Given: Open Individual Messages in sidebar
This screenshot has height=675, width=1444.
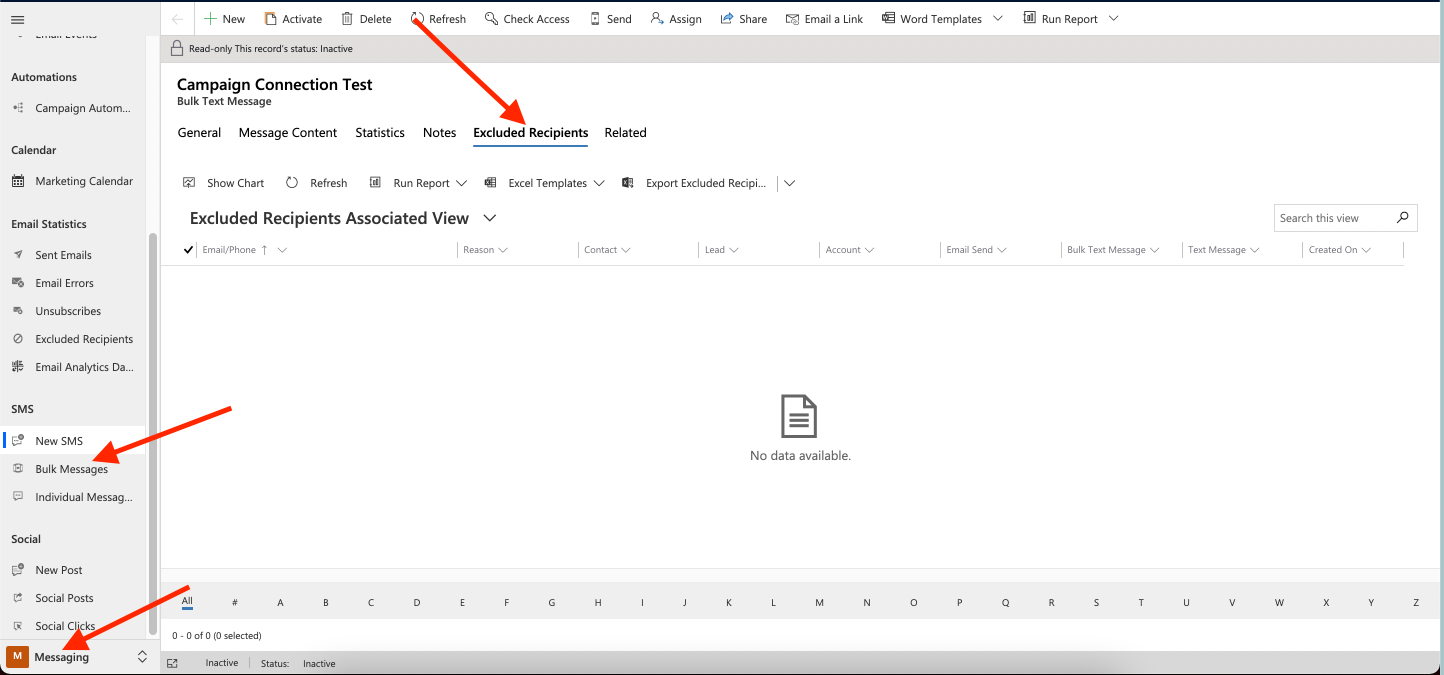Looking at the screenshot, I should [x=73, y=497].
